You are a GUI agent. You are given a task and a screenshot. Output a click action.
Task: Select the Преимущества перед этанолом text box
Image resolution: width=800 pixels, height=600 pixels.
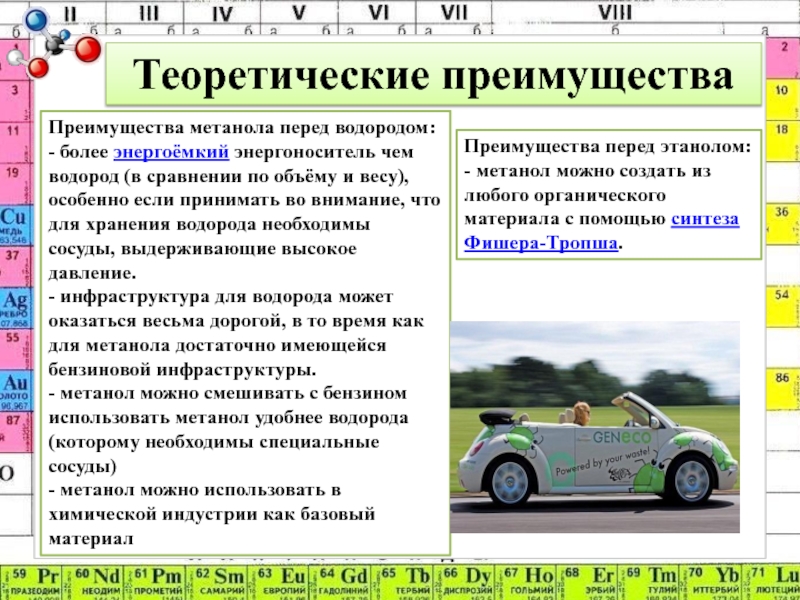pos(609,193)
